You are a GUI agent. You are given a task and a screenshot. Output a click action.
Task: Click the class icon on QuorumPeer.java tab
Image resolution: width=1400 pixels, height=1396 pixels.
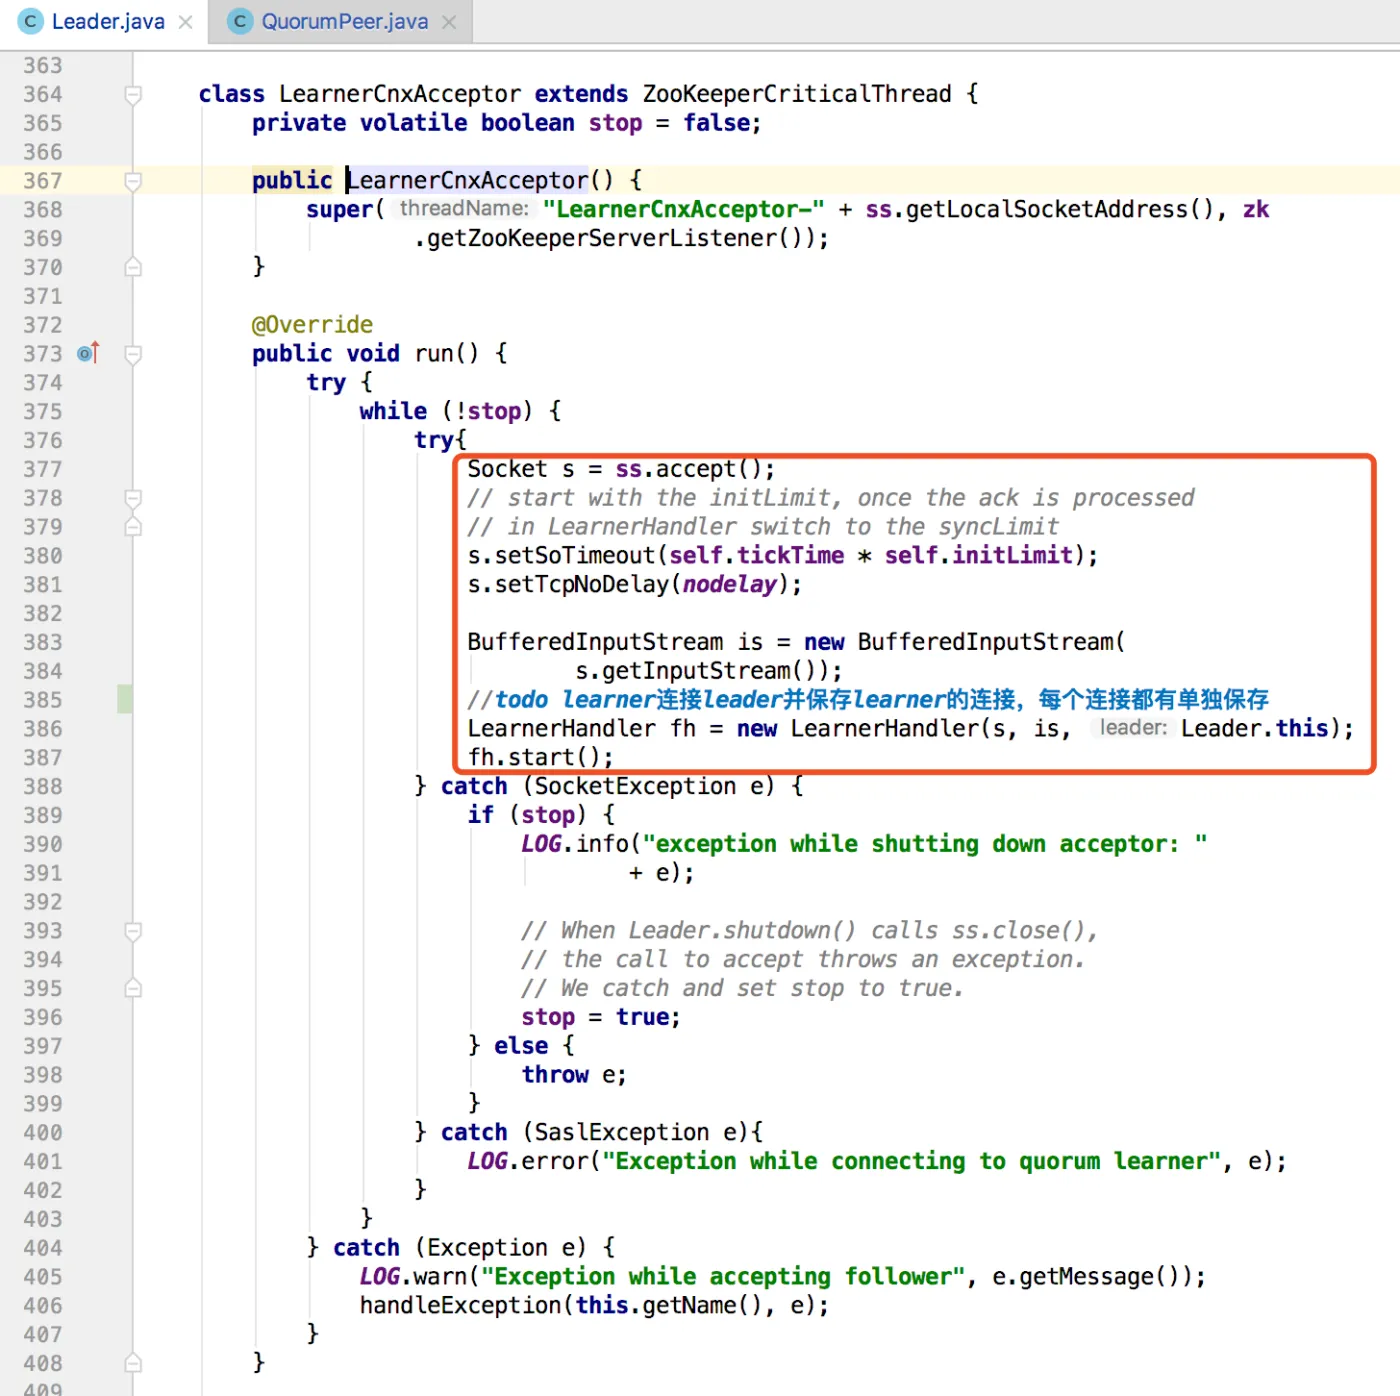tap(240, 21)
